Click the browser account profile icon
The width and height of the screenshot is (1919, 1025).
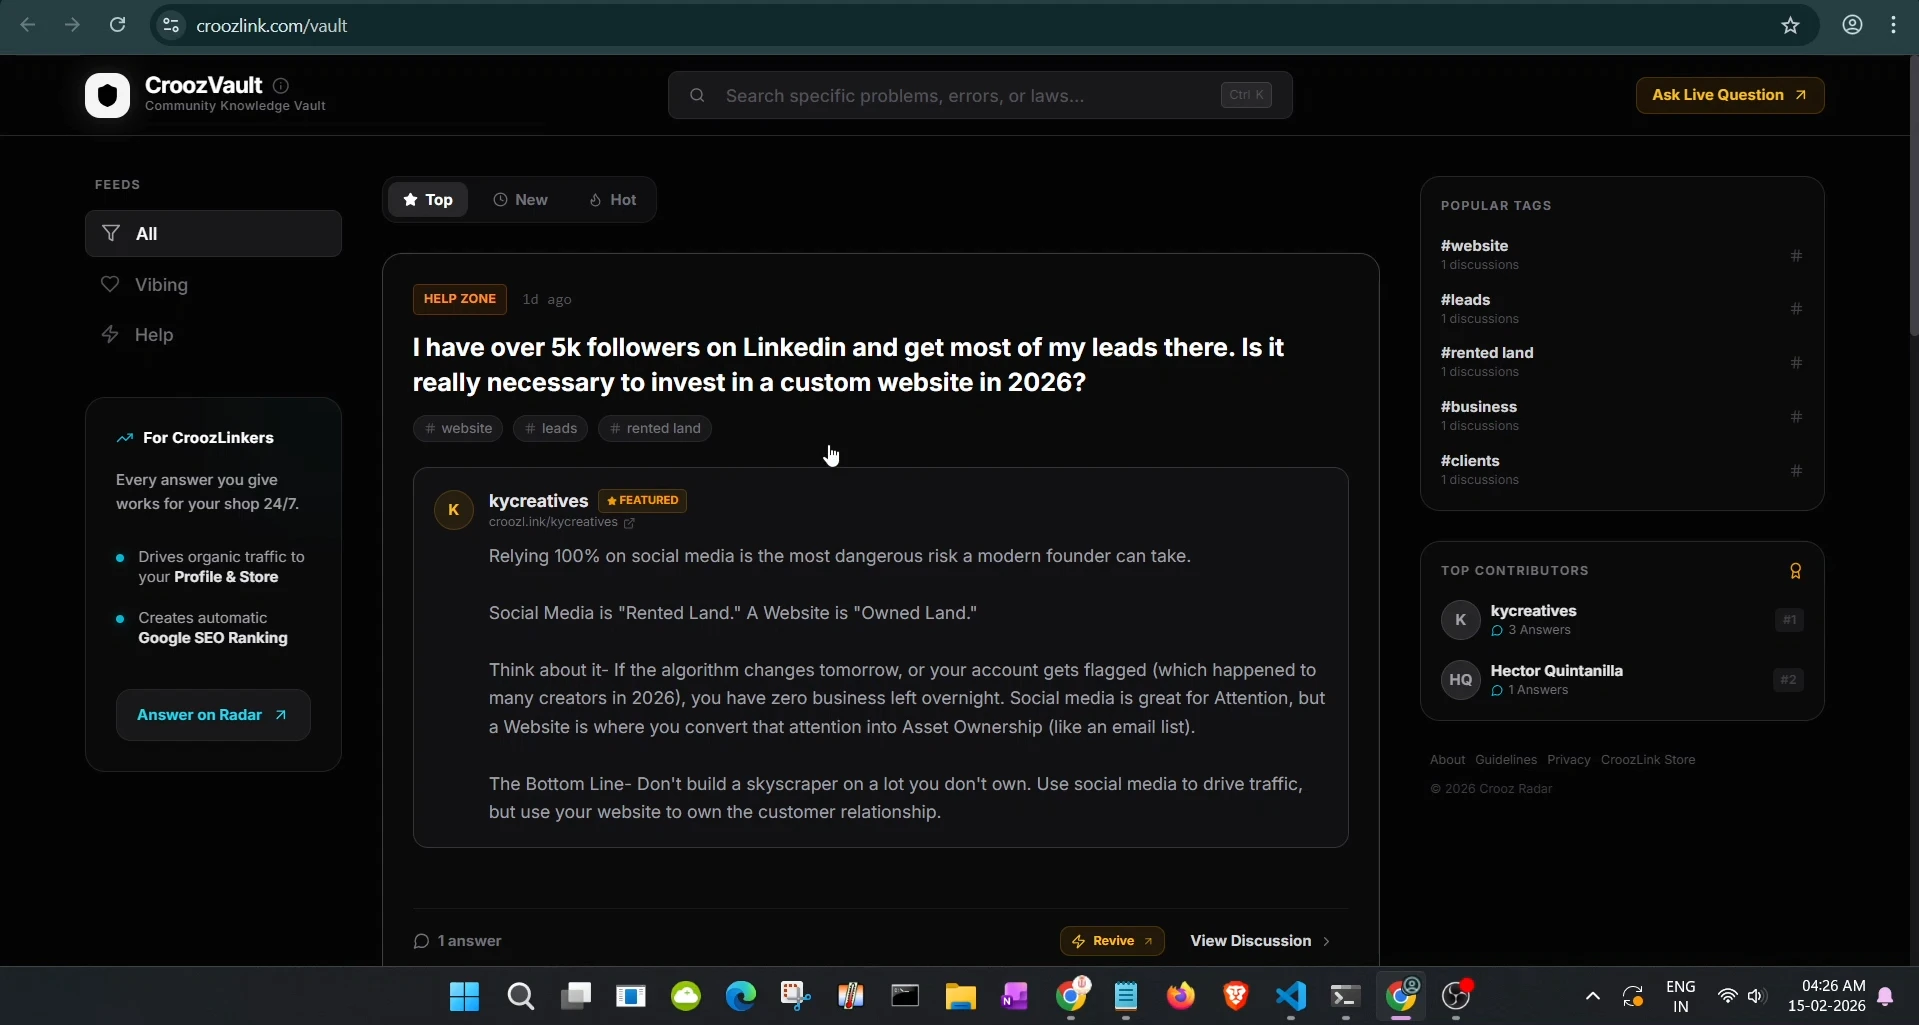click(x=1852, y=25)
